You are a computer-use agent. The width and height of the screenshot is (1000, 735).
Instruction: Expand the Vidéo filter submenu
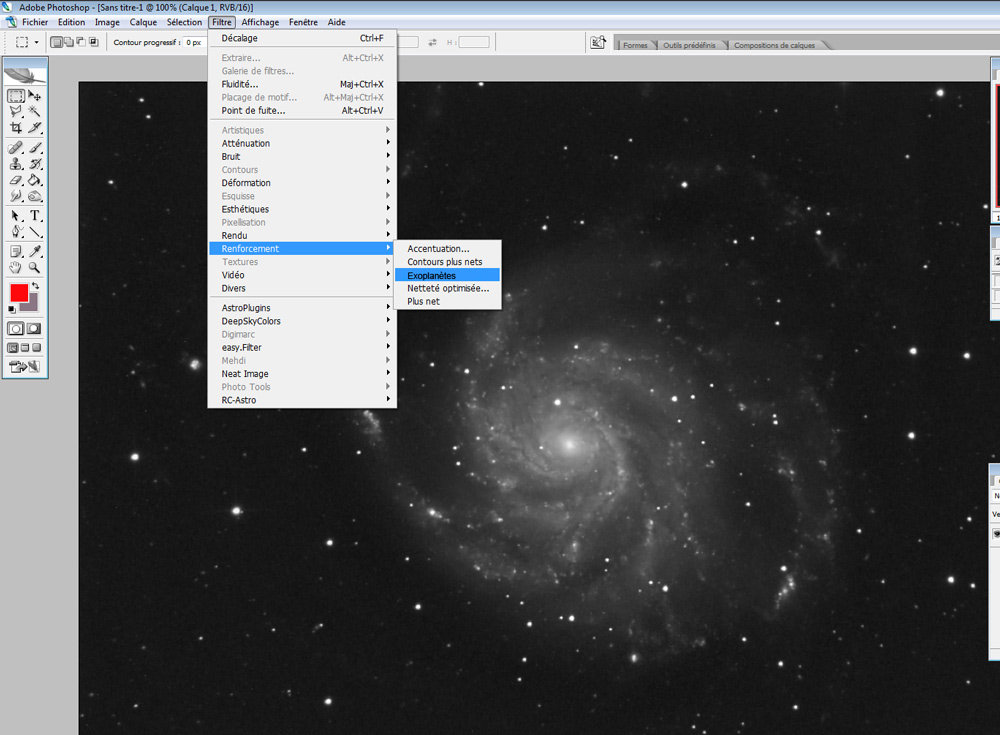pos(303,275)
